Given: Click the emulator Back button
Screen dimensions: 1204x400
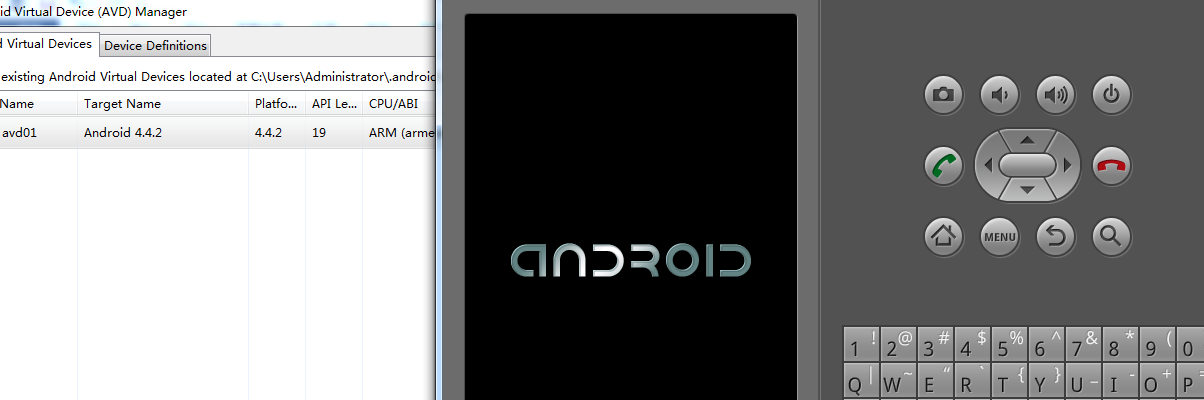Looking at the screenshot, I should pyautogui.click(x=1054, y=236).
